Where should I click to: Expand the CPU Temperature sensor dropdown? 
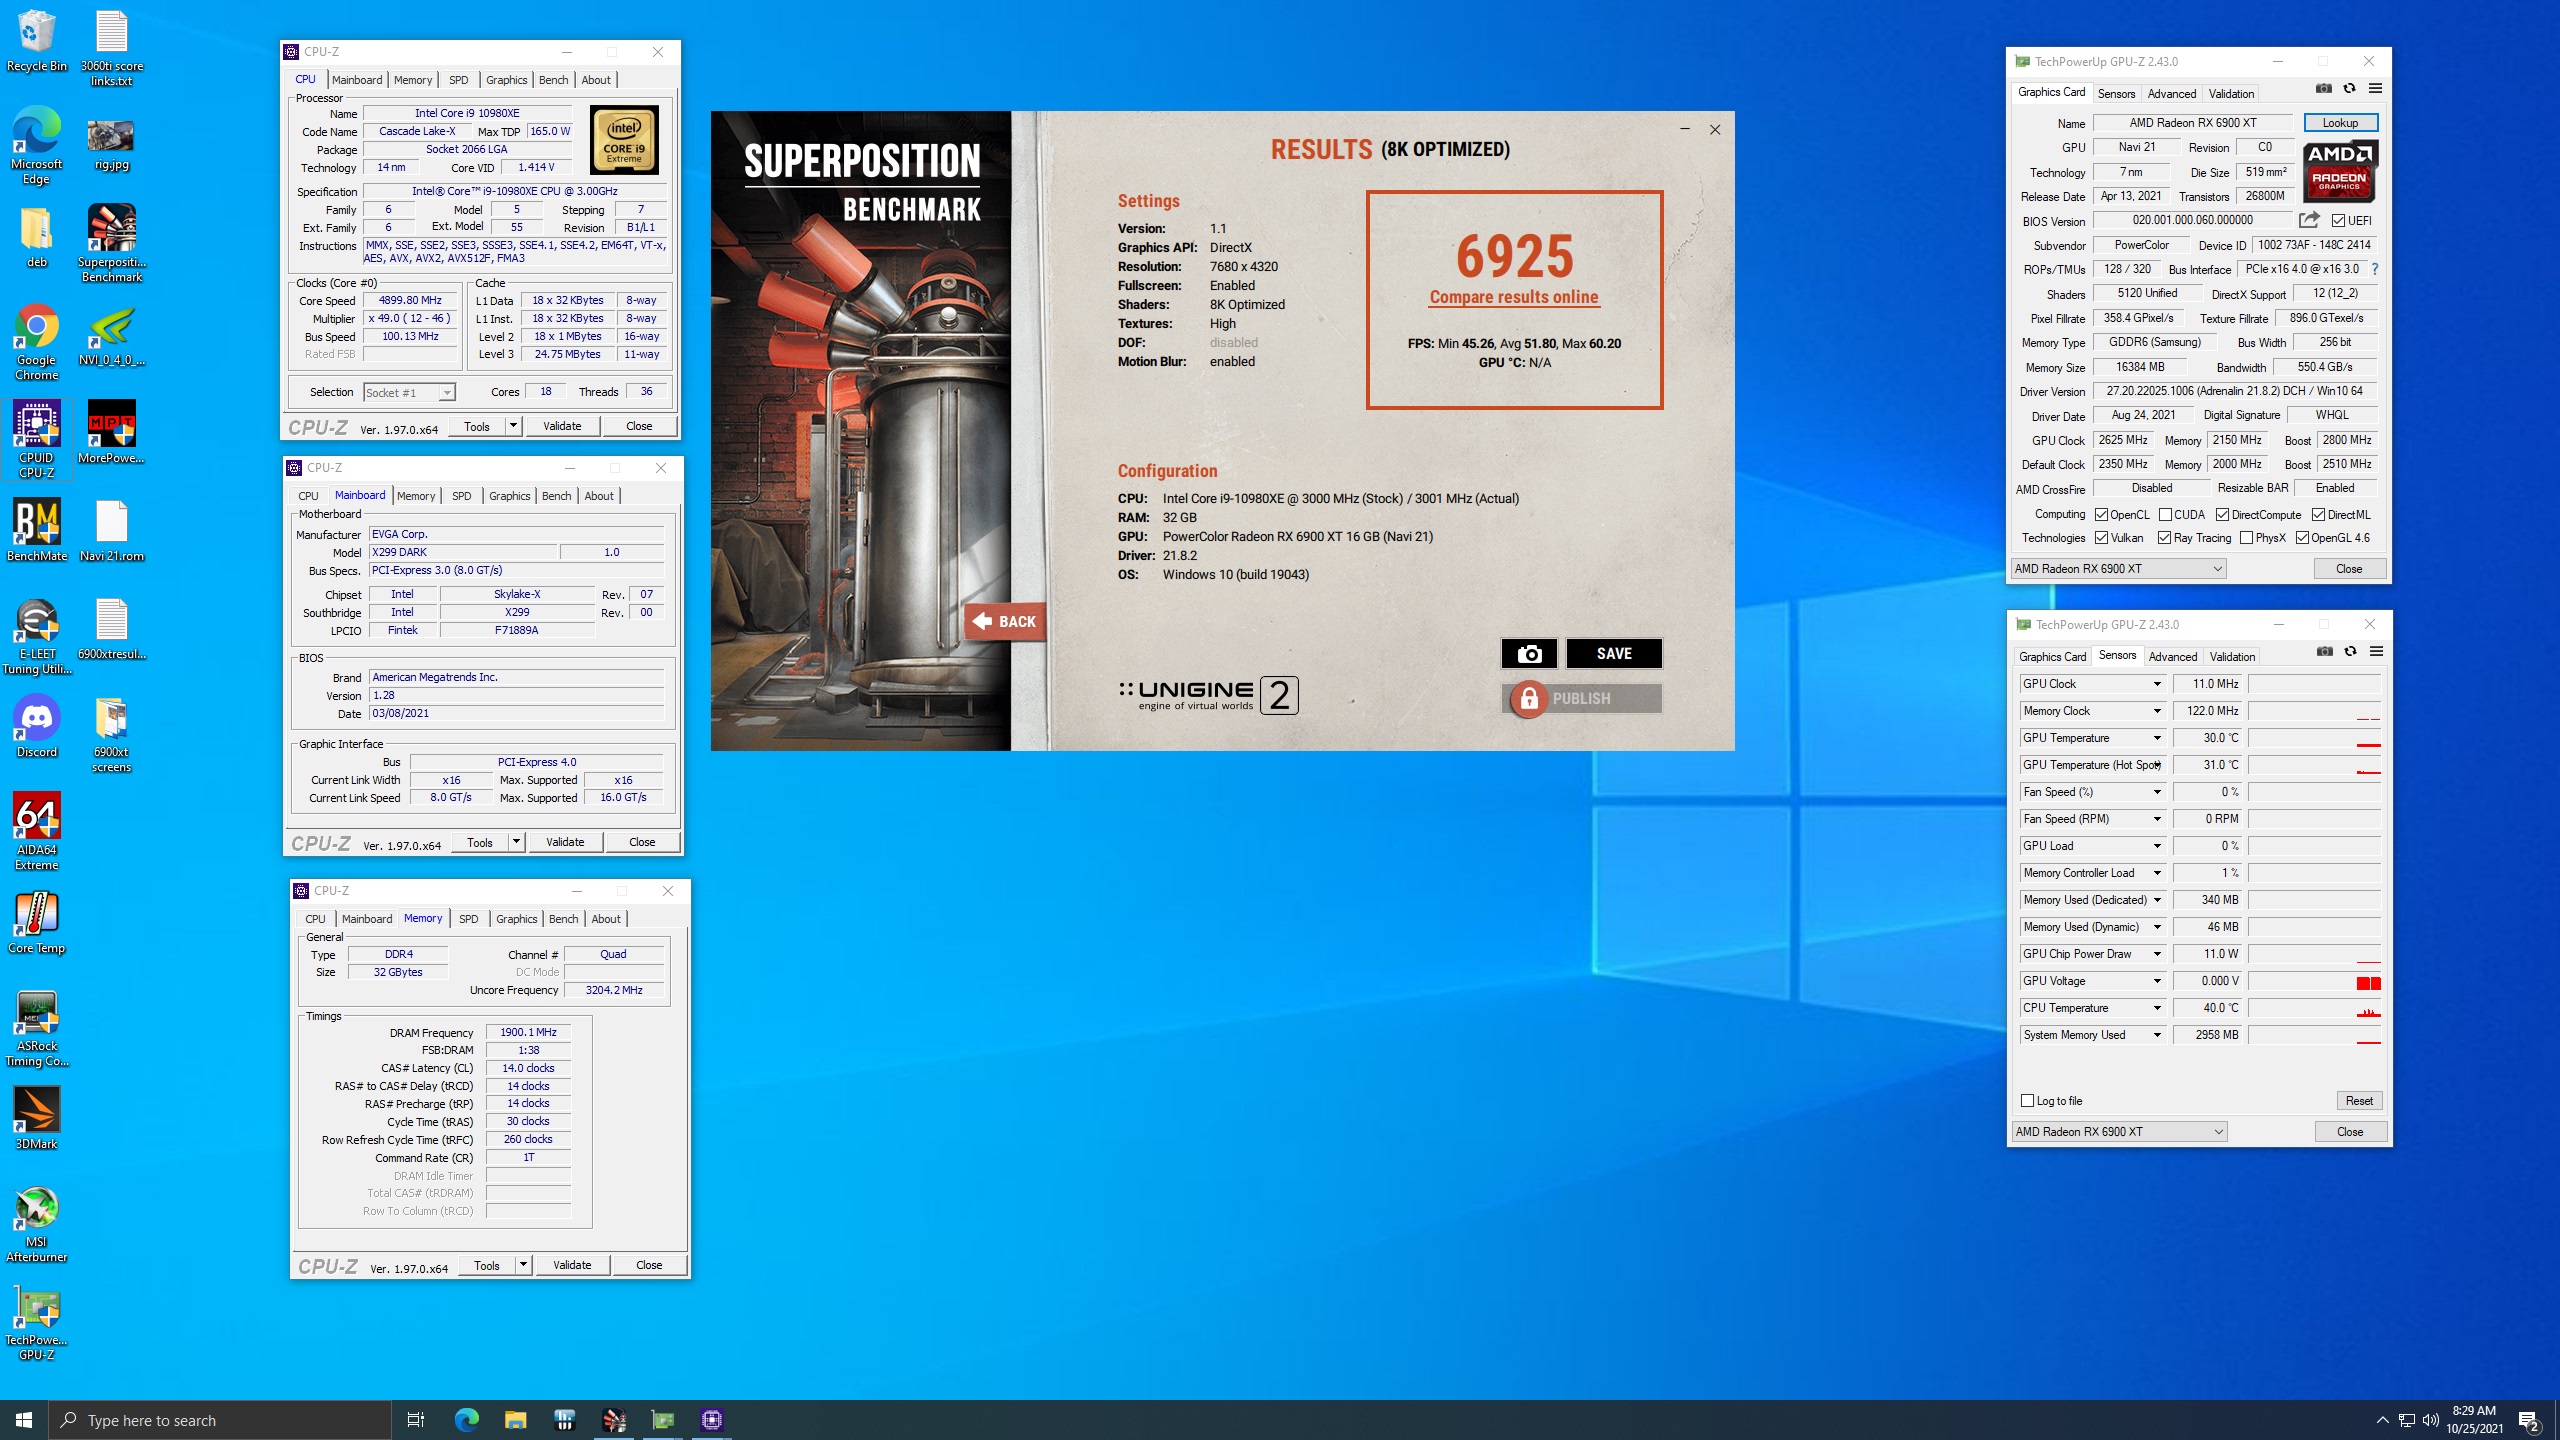2157,1008
